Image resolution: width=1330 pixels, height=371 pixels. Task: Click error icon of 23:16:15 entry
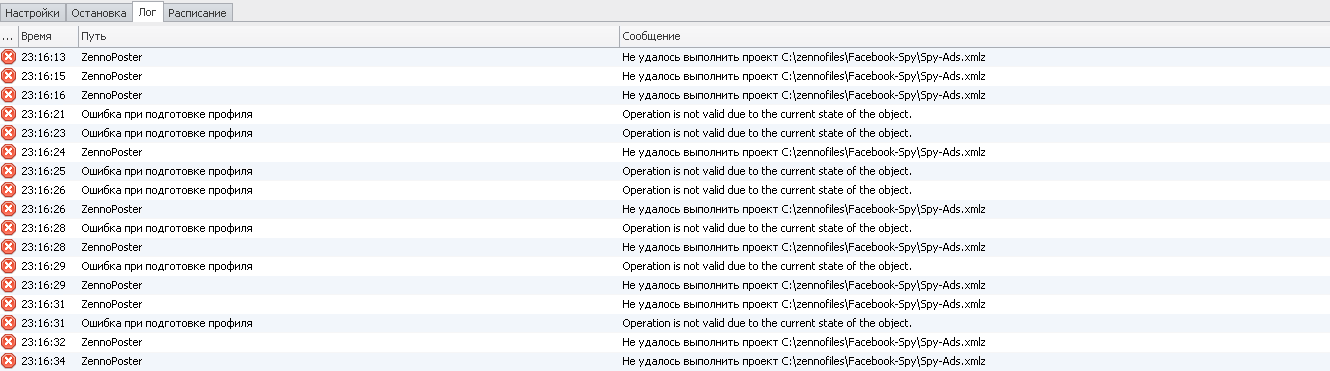pyautogui.click(x=8, y=76)
